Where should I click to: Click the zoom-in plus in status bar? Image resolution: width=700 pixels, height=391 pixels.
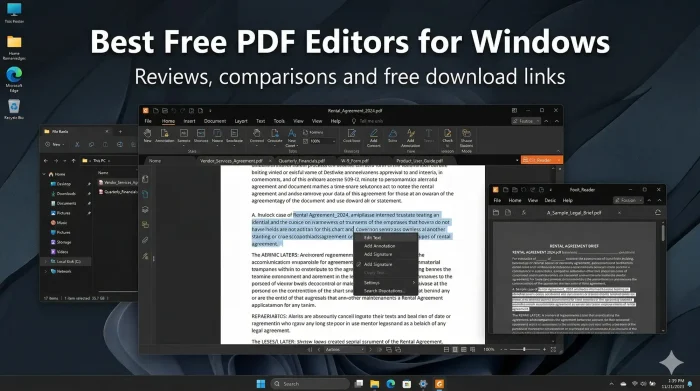click(544, 349)
